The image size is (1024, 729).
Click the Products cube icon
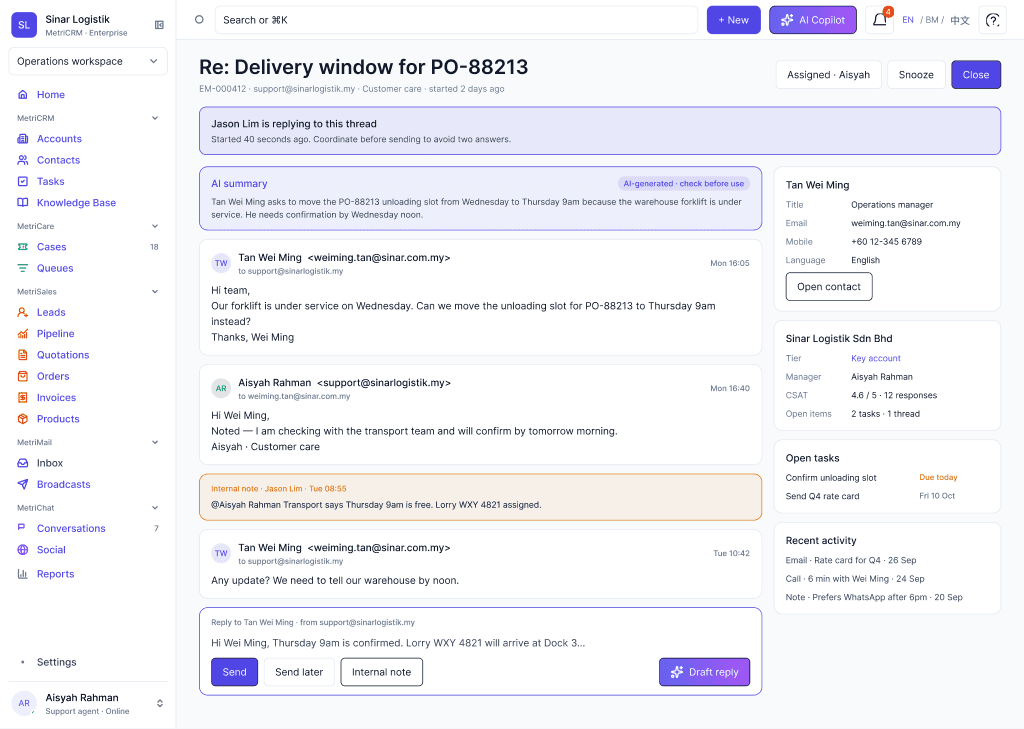[x=23, y=419]
